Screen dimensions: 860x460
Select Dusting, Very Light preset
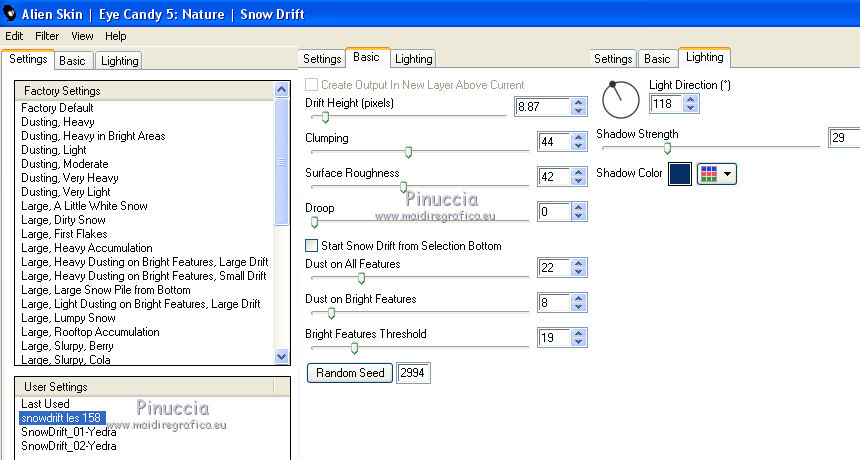[66, 192]
